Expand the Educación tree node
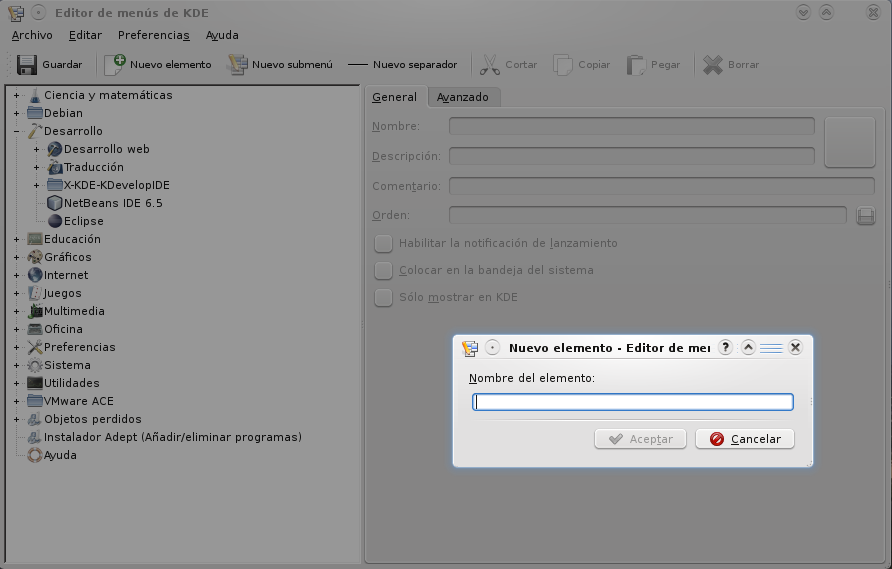 (x=16, y=240)
